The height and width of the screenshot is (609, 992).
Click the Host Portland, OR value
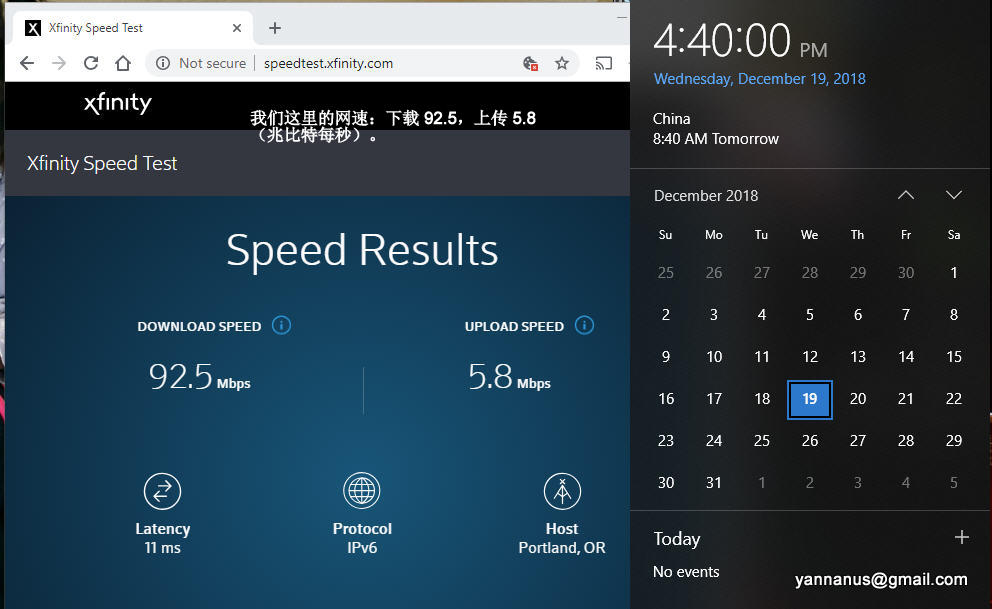tap(562, 548)
